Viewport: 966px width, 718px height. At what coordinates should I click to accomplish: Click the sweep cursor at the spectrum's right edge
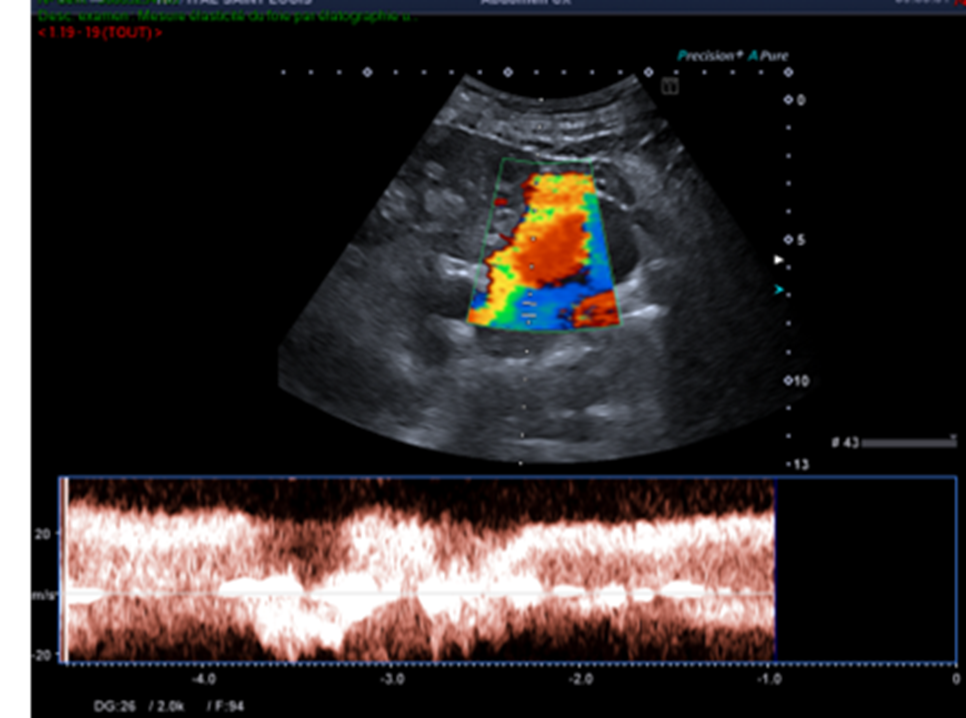(x=775, y=570)
